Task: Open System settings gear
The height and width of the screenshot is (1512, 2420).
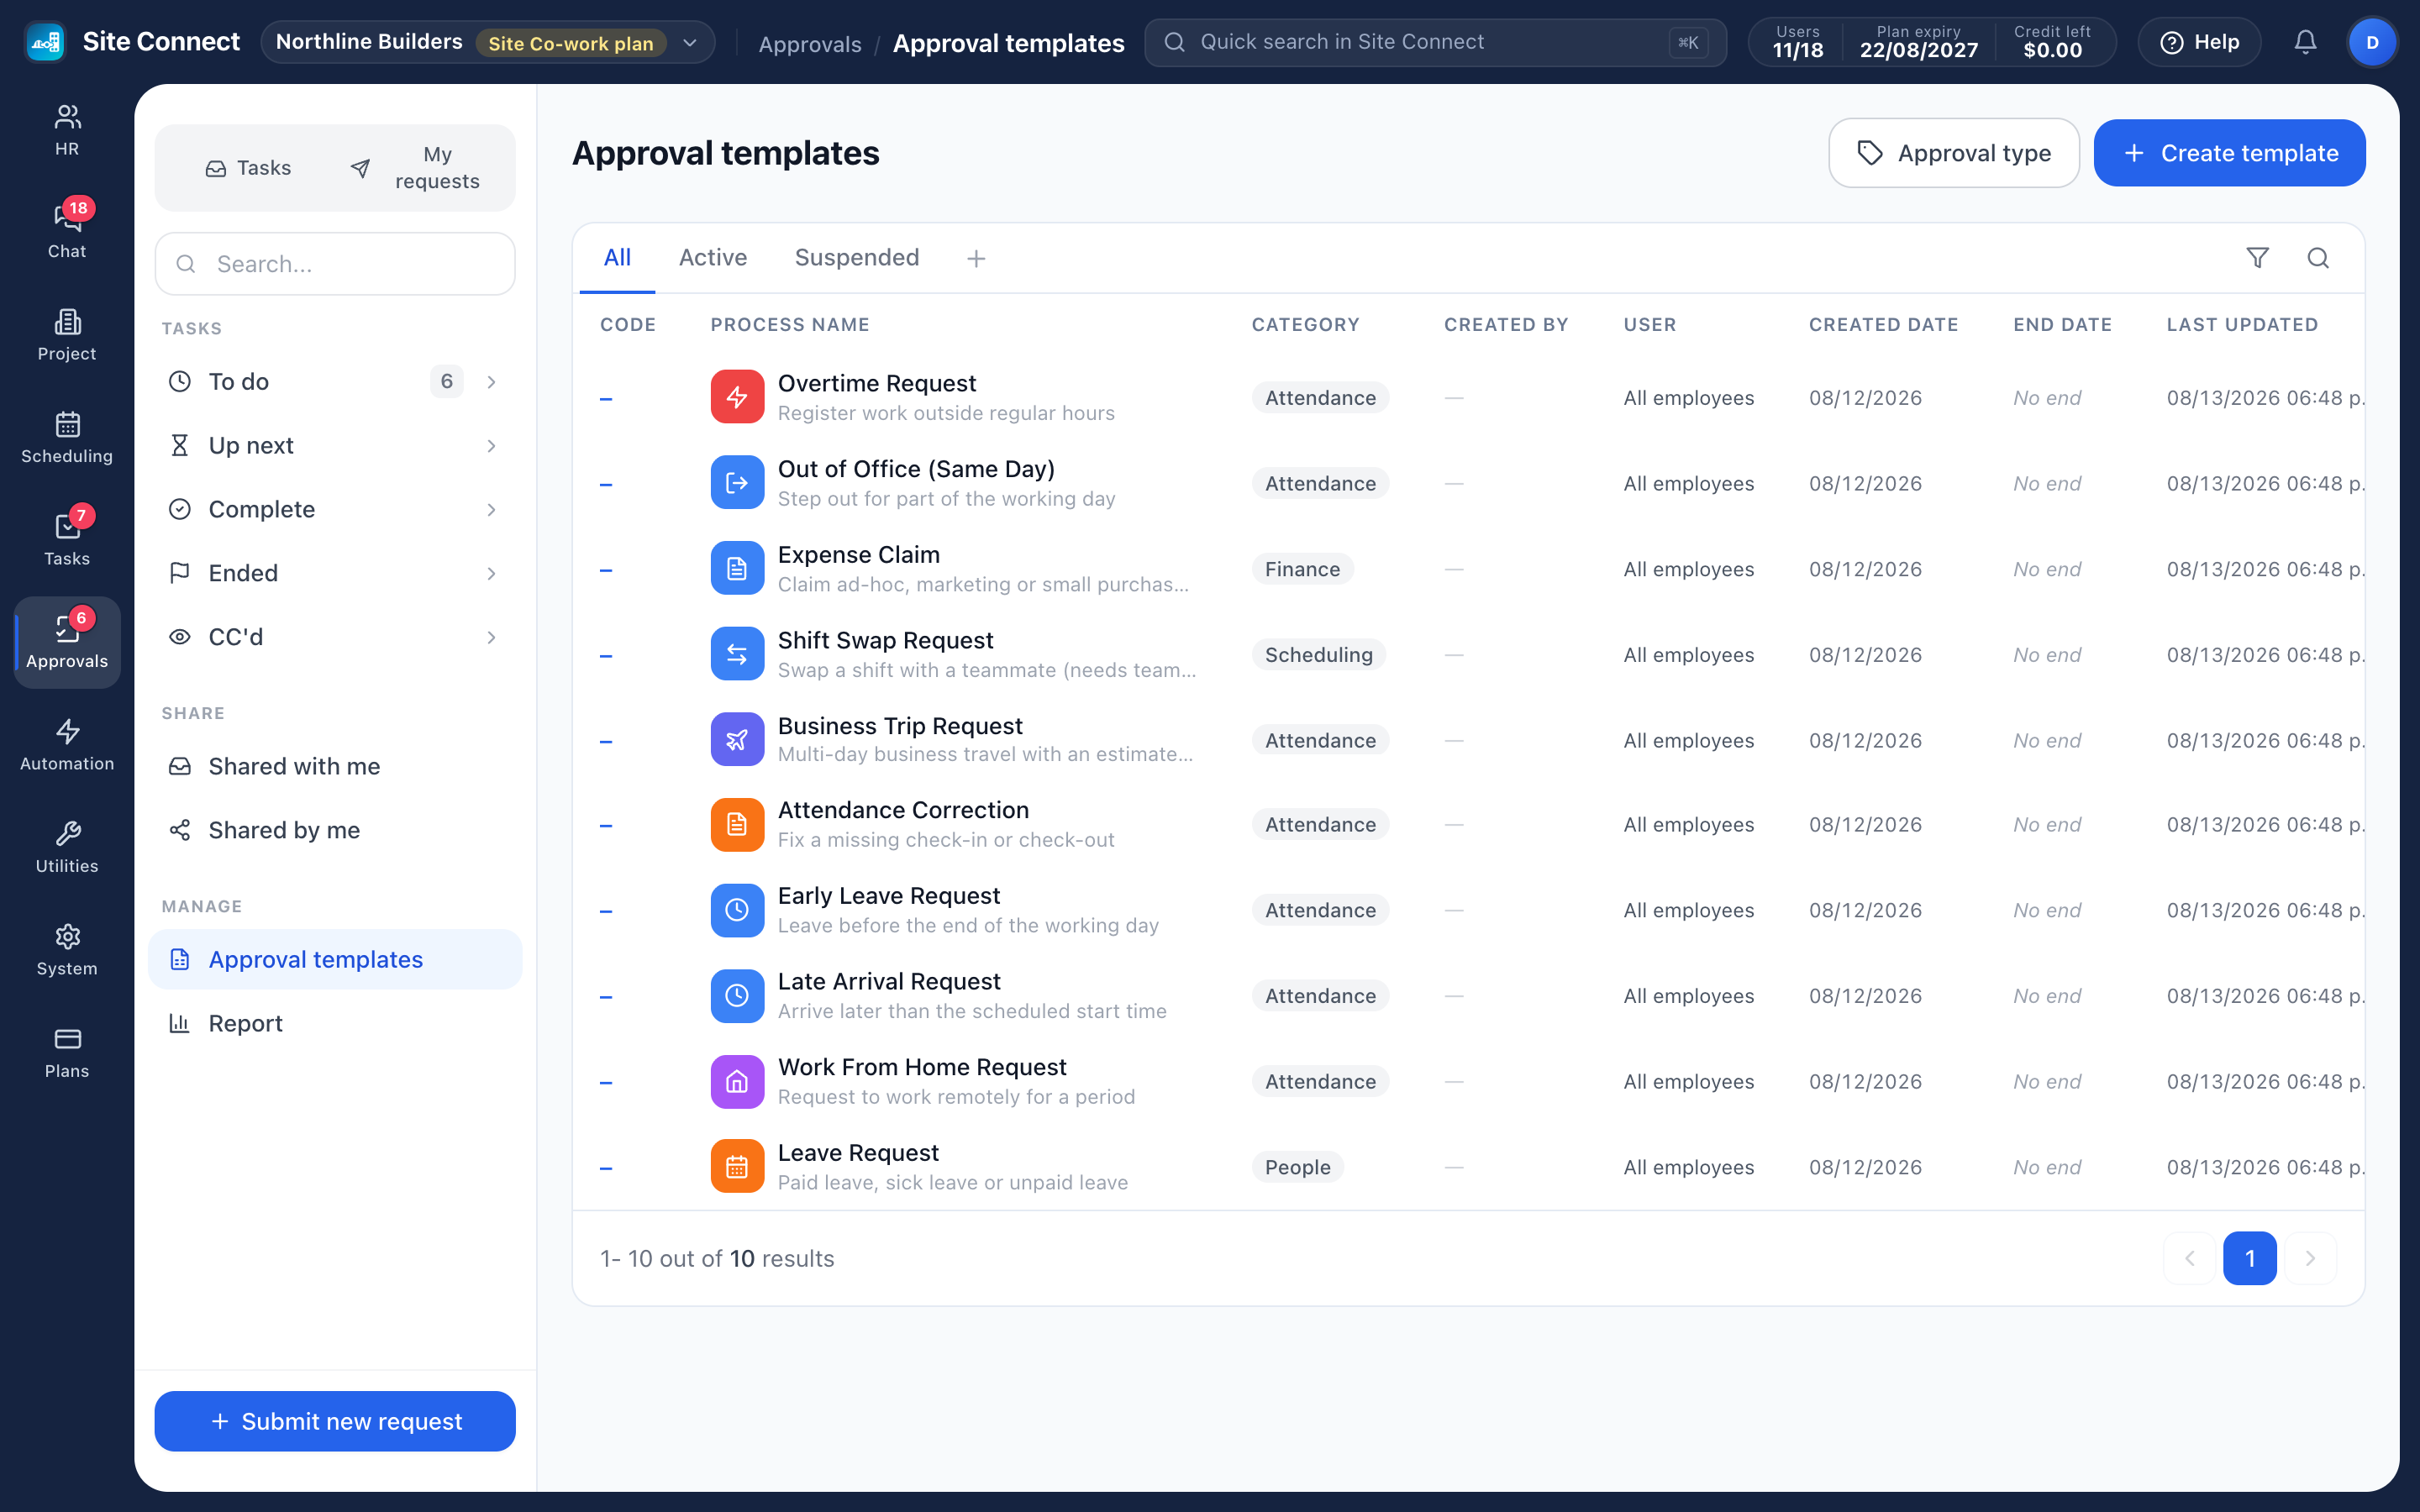Action: coord(67,950)
